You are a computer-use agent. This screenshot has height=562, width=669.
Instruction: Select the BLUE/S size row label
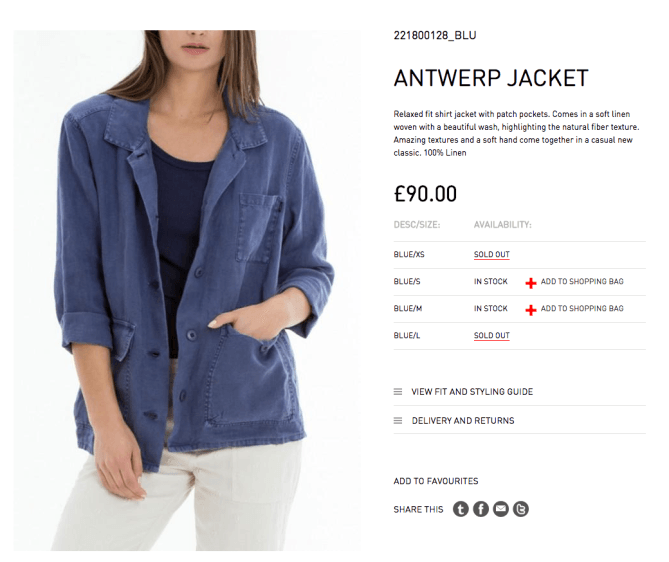tap(407, 281)
